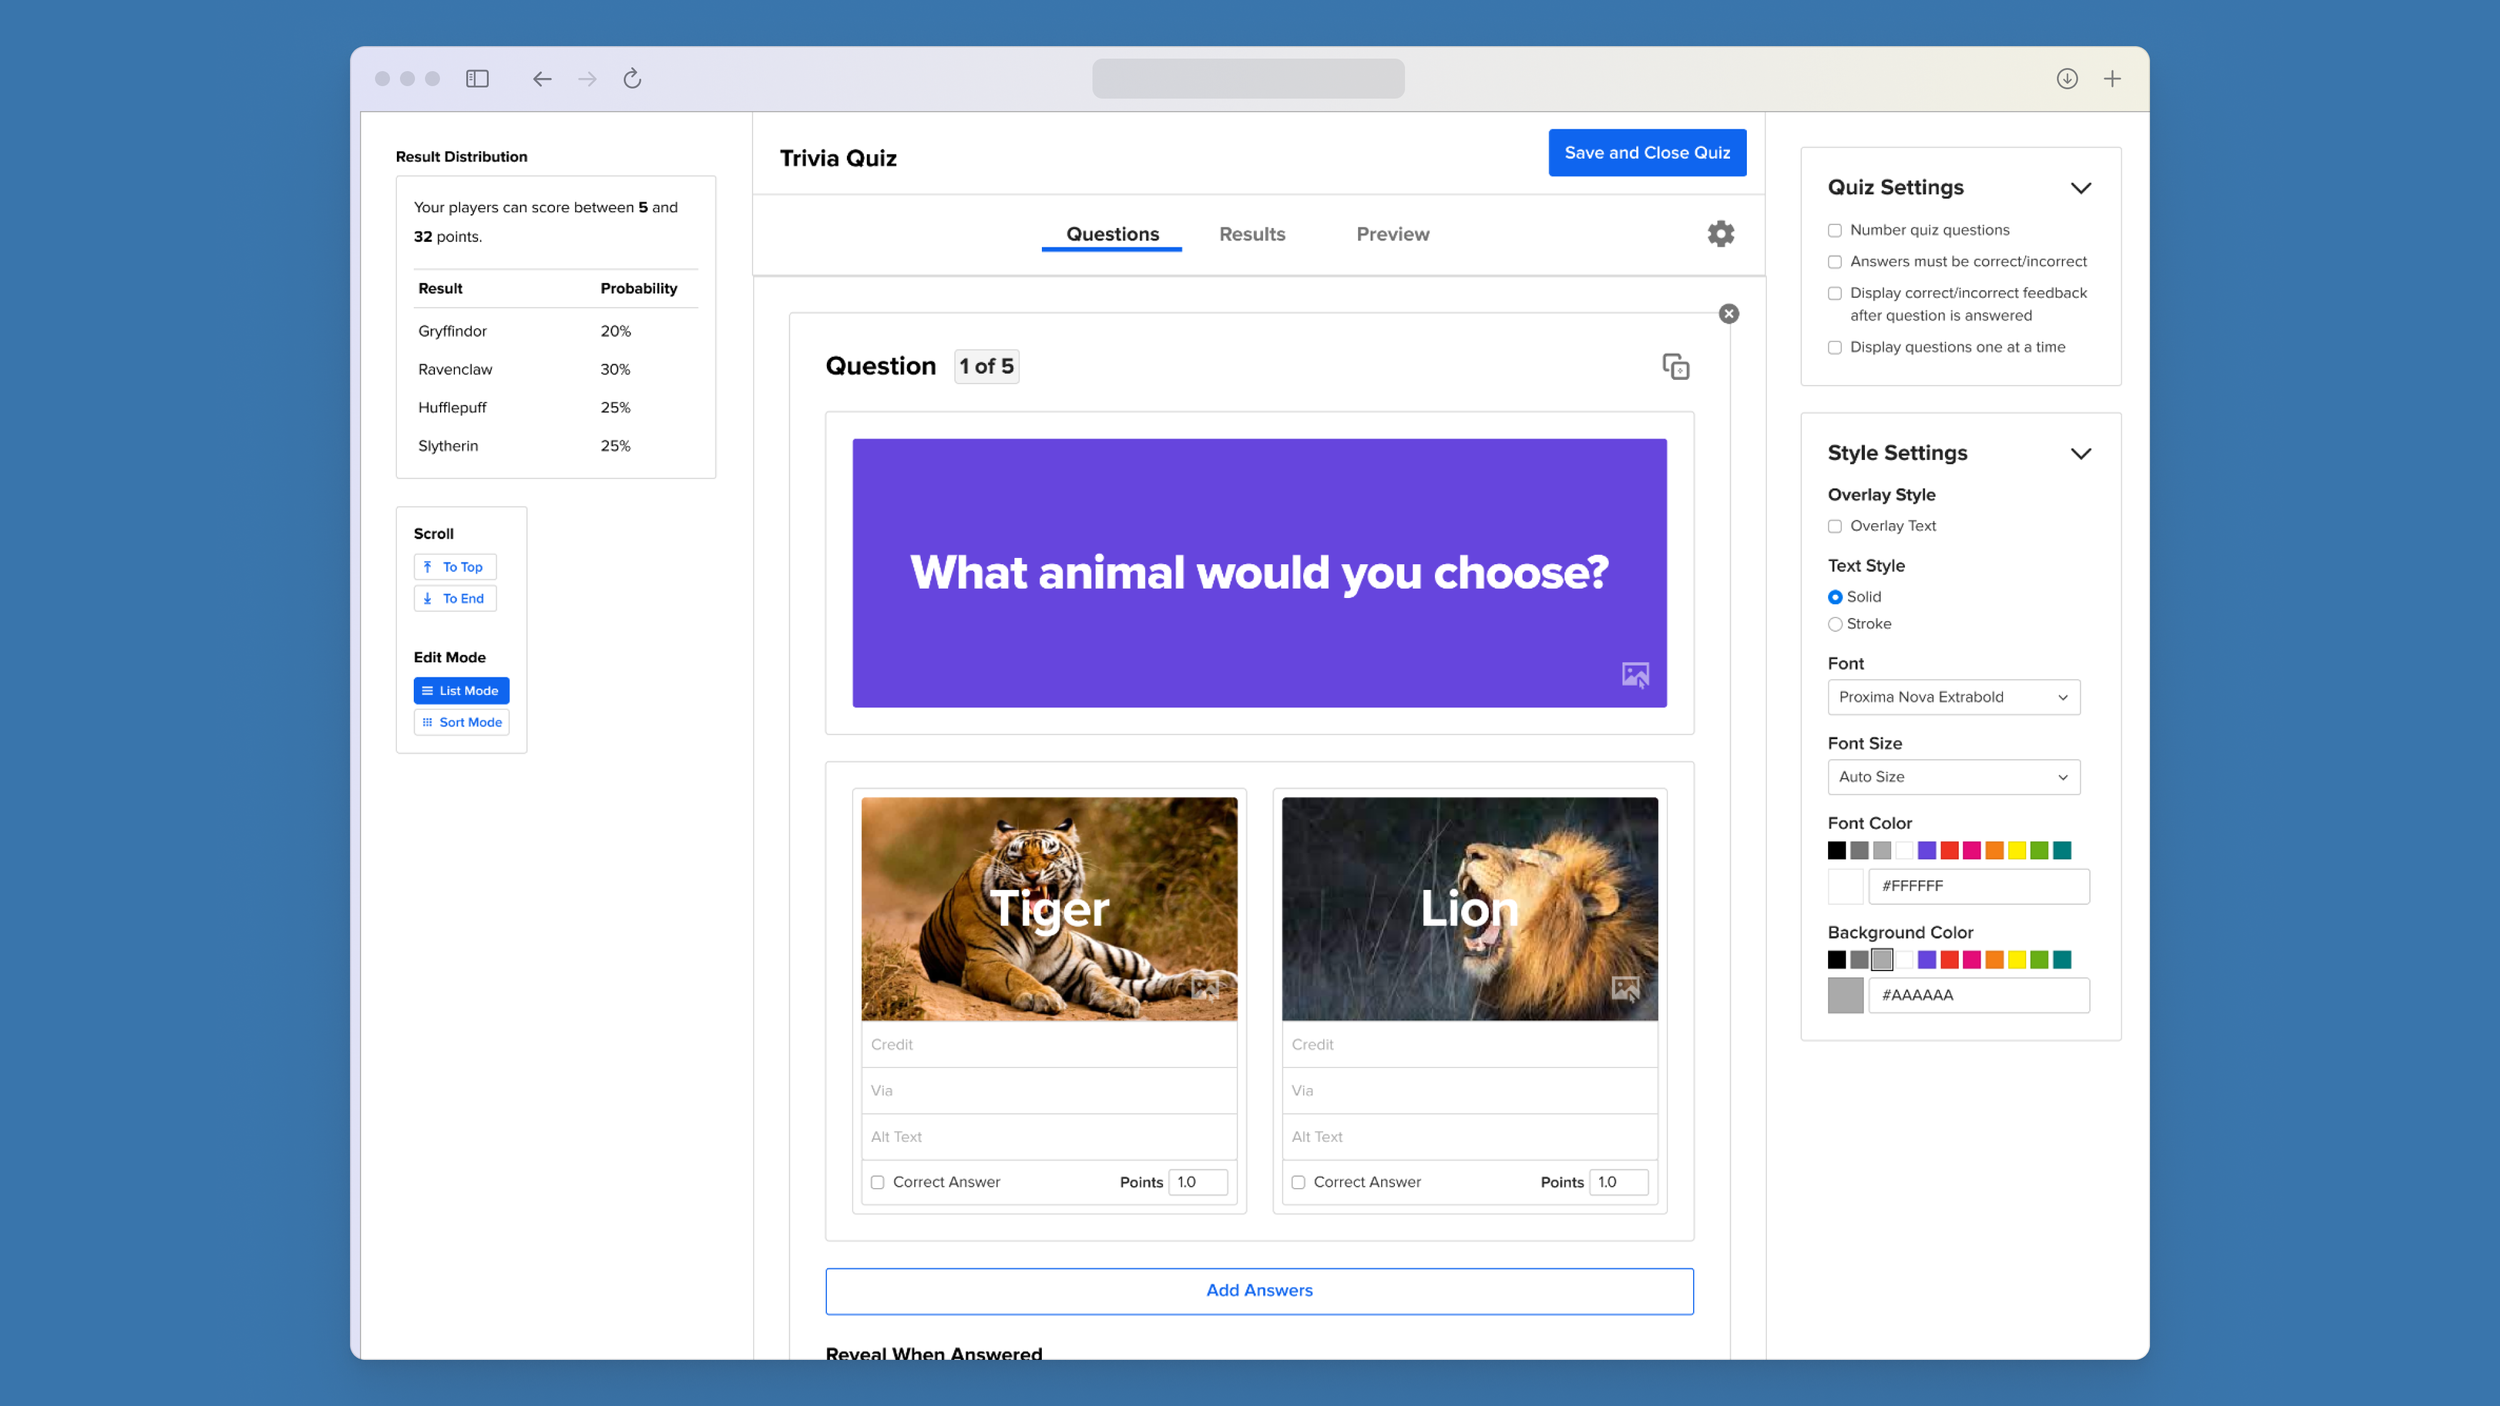2500x1406 pixels.
Task: Open Font dropdown Proxima Nova Extrabold
Action: coord(1953,697)
